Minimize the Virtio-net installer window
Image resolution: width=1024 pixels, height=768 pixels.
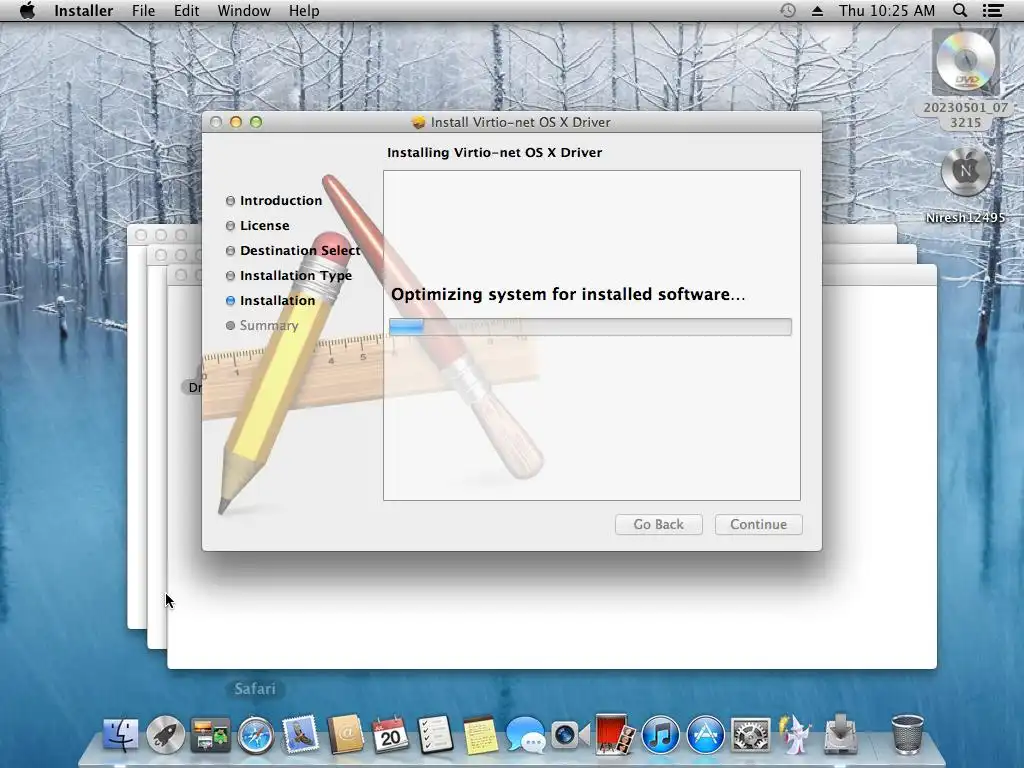click(236, 122)
